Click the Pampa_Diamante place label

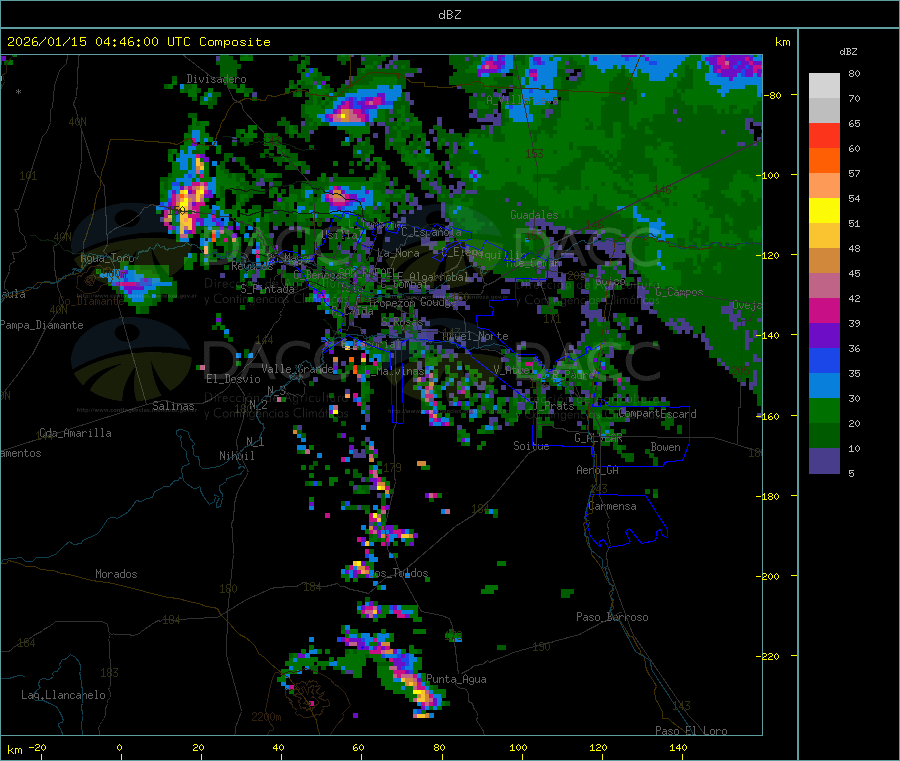41,325
